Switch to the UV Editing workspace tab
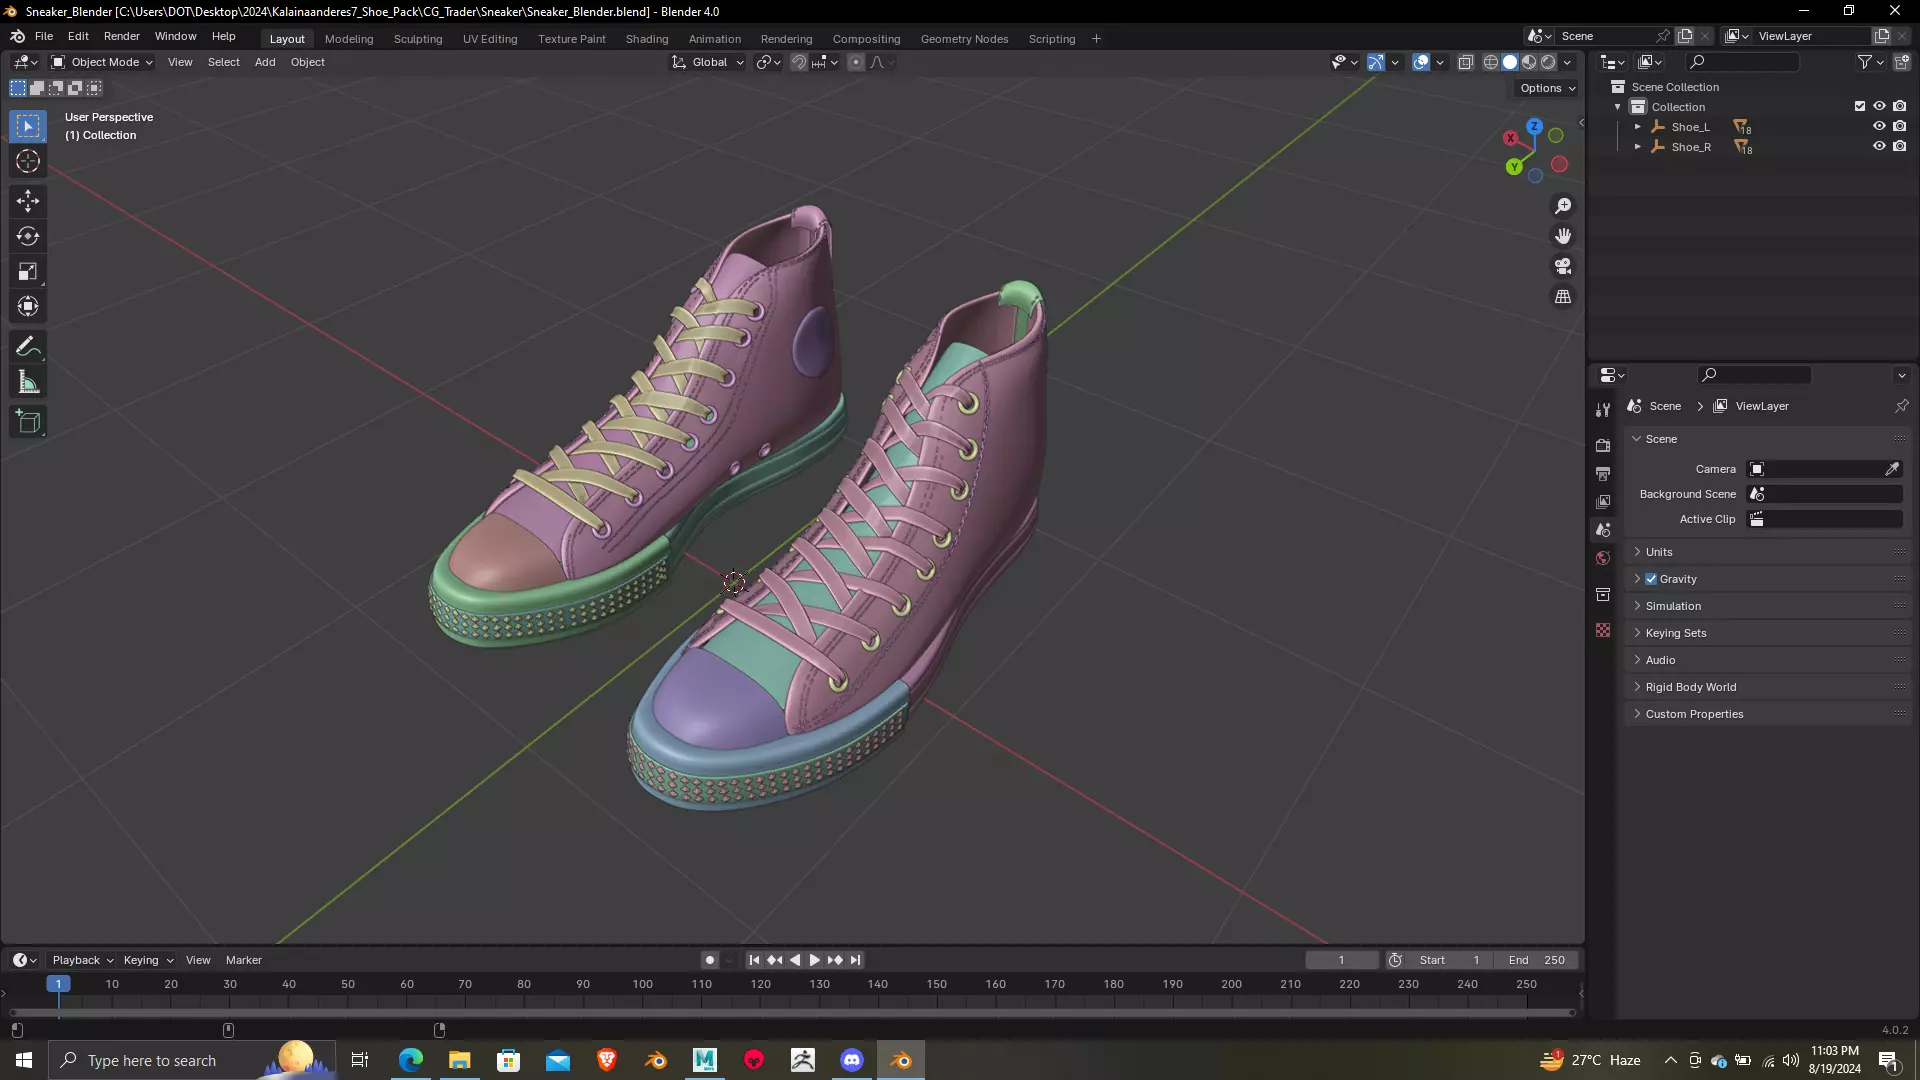Screen dimensions: 1920x1080 pos(490,39)
